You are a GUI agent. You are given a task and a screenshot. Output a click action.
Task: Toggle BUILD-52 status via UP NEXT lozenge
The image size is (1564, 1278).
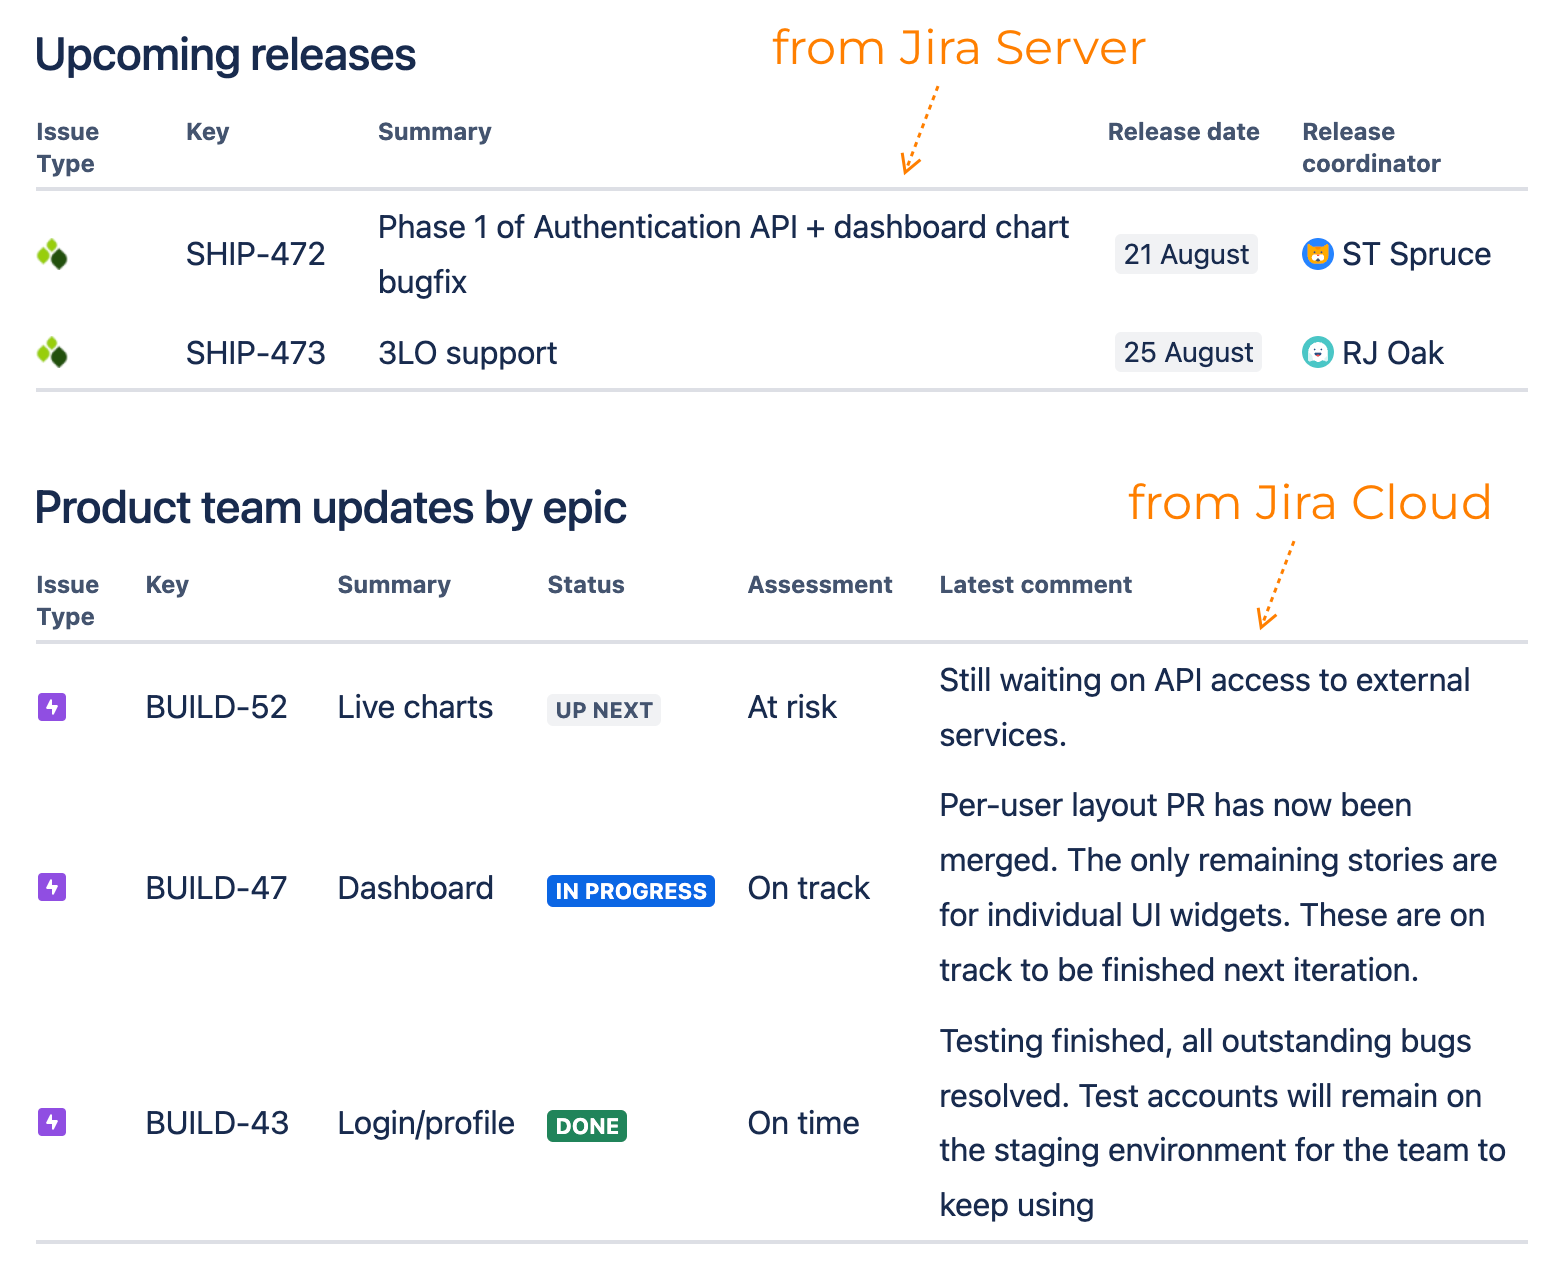603,710
